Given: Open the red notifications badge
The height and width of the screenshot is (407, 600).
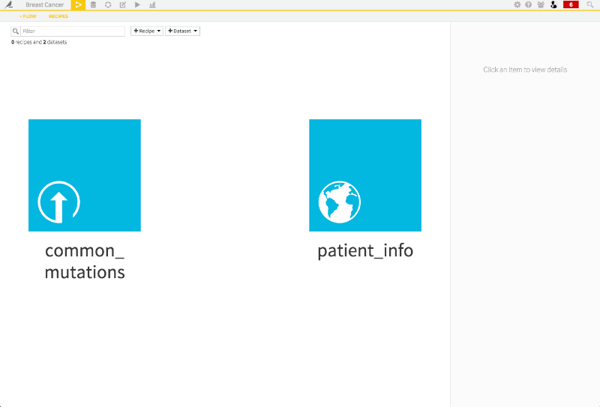Looking at the screenshot, I should [x=571, y=5].
